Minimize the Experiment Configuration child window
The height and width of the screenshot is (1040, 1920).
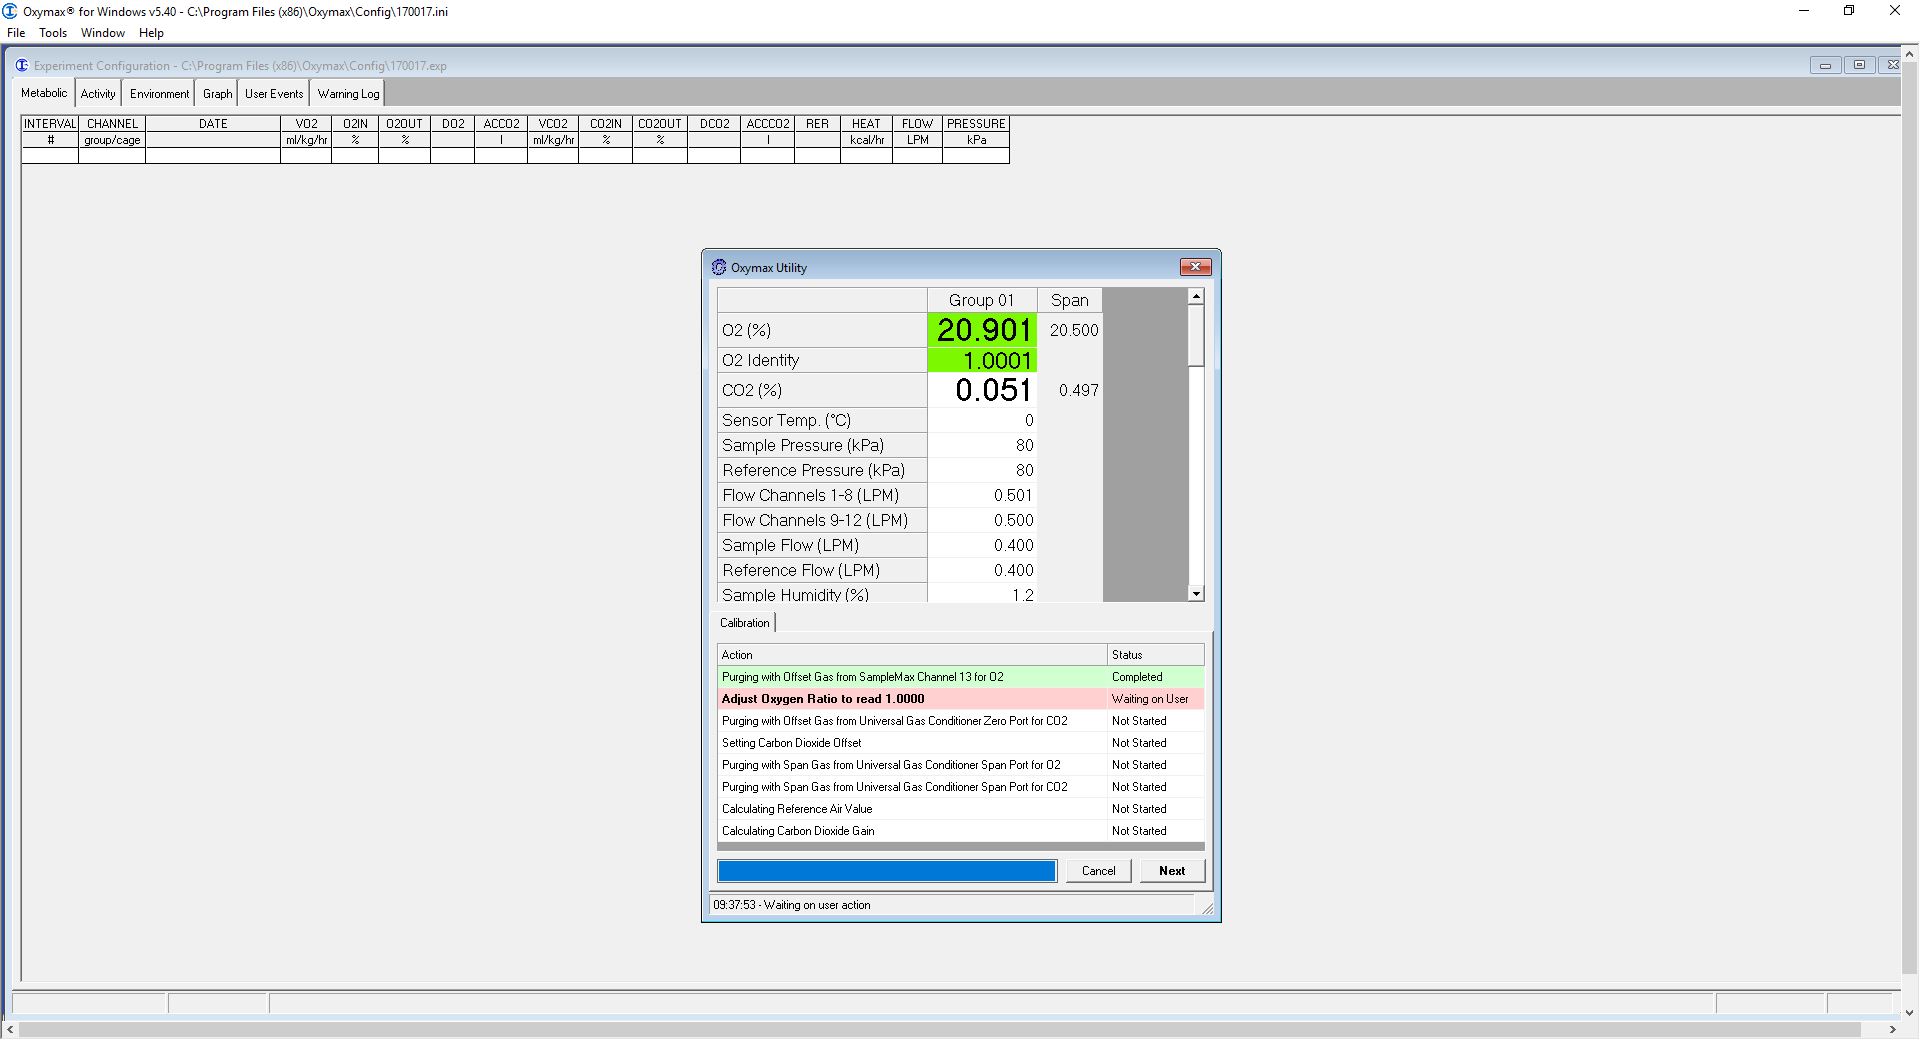coord(1825,65)
